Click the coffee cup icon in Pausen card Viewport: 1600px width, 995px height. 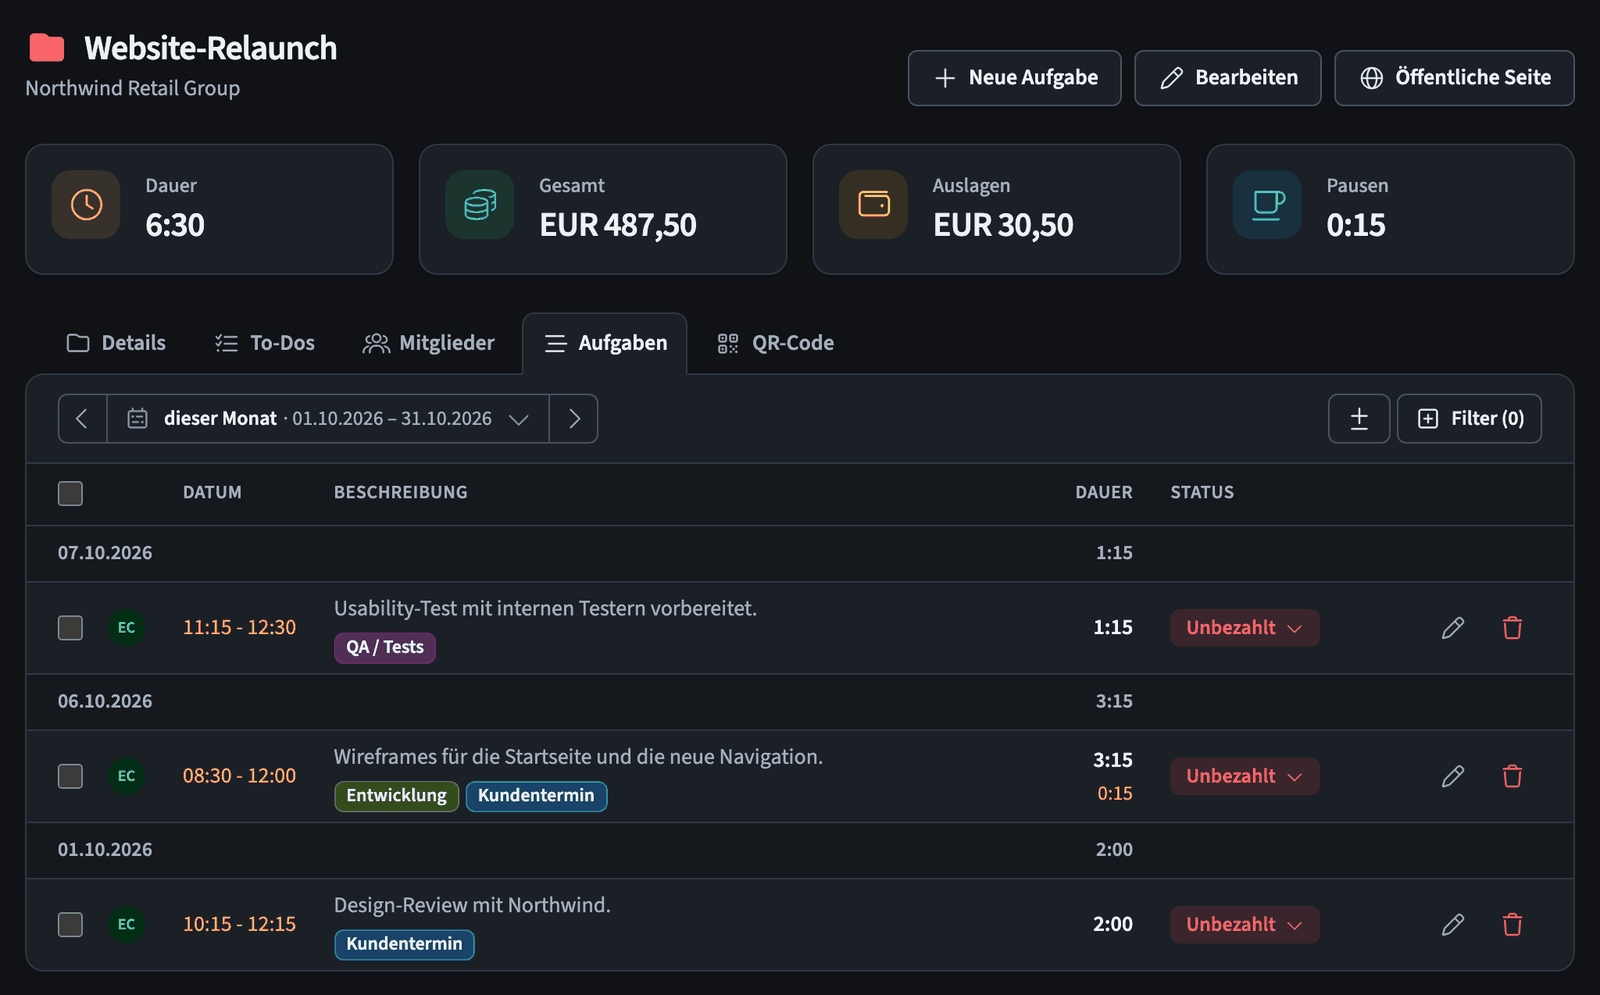[x=1268, y=205]
